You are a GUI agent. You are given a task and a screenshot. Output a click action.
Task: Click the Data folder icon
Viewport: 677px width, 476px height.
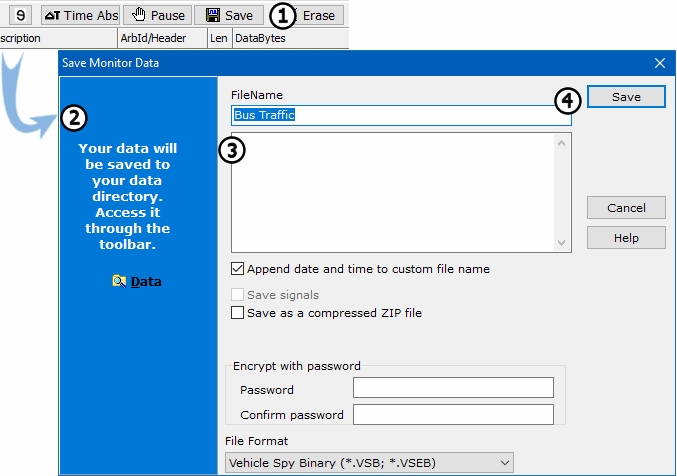coord(119,282)
